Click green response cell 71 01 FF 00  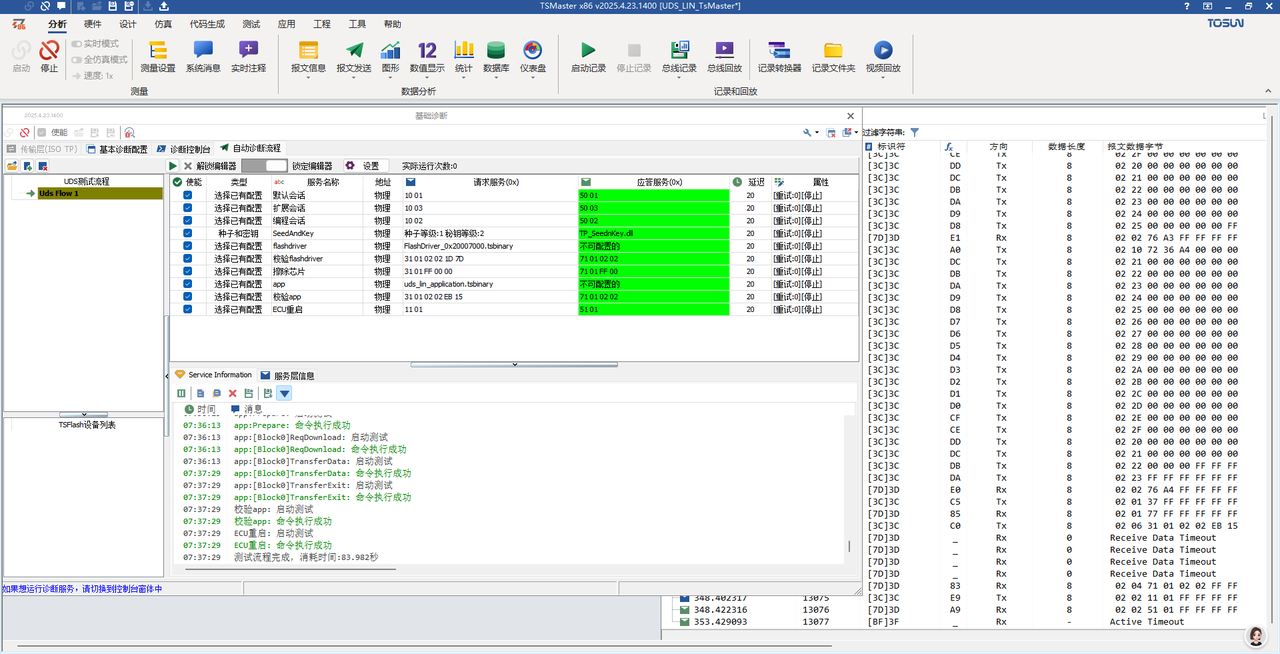[653, 271]
